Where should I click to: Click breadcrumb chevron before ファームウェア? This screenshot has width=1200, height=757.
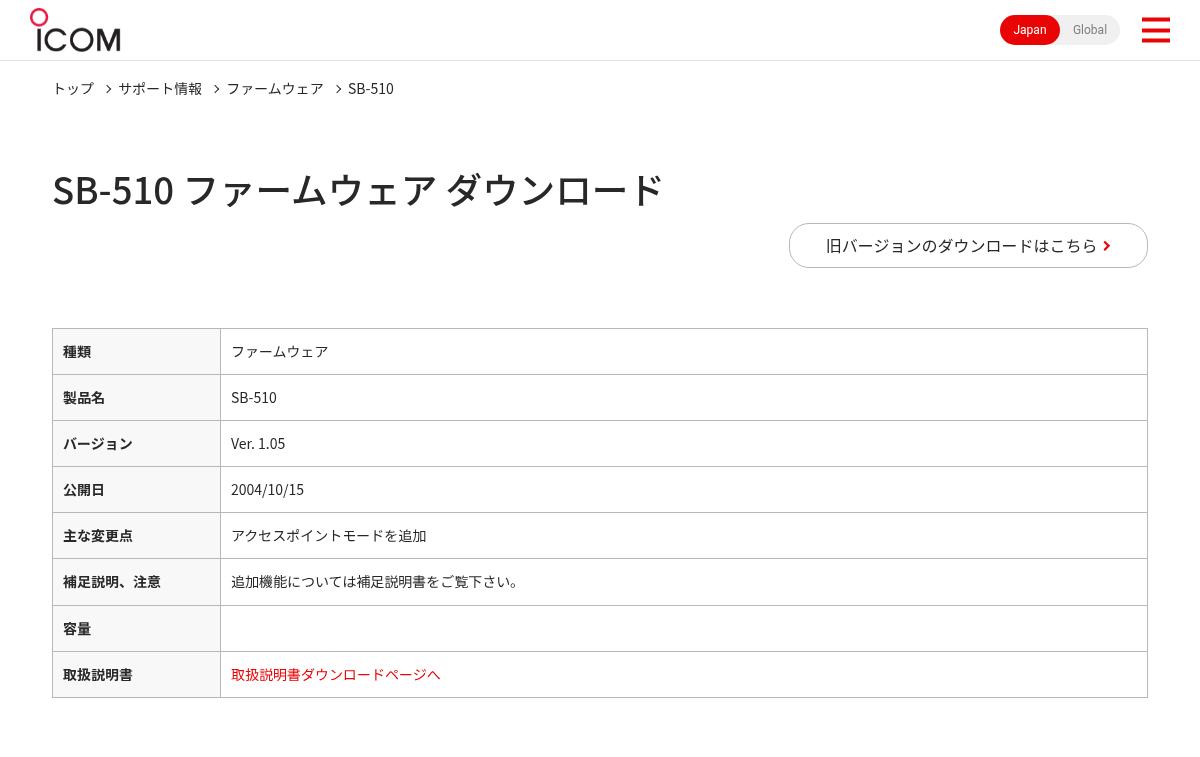pos(216,89)
